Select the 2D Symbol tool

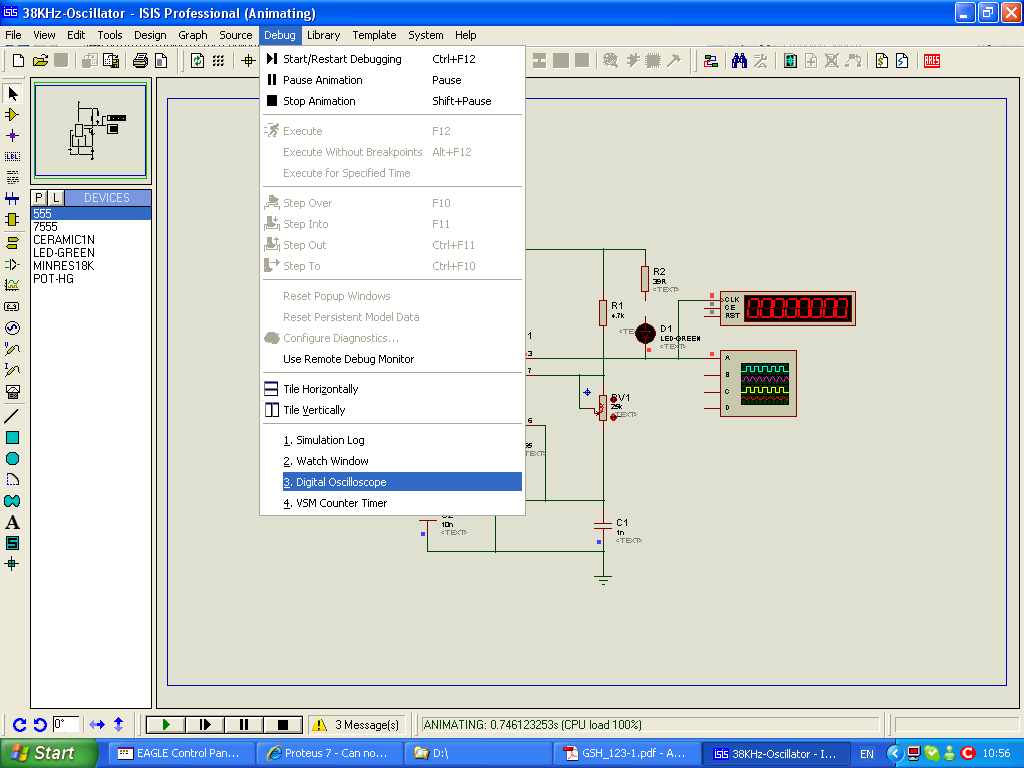click(12, 543)
